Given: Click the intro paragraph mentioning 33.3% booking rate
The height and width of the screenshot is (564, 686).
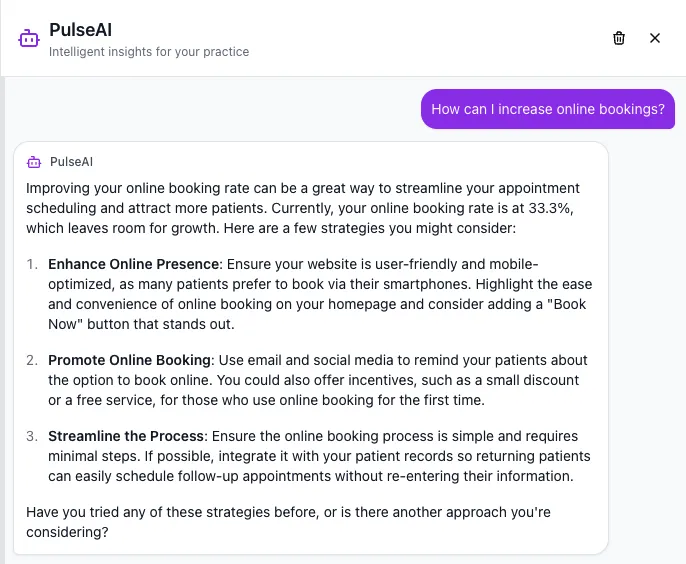Looking at the screenshot, I should tap(302, 208).
